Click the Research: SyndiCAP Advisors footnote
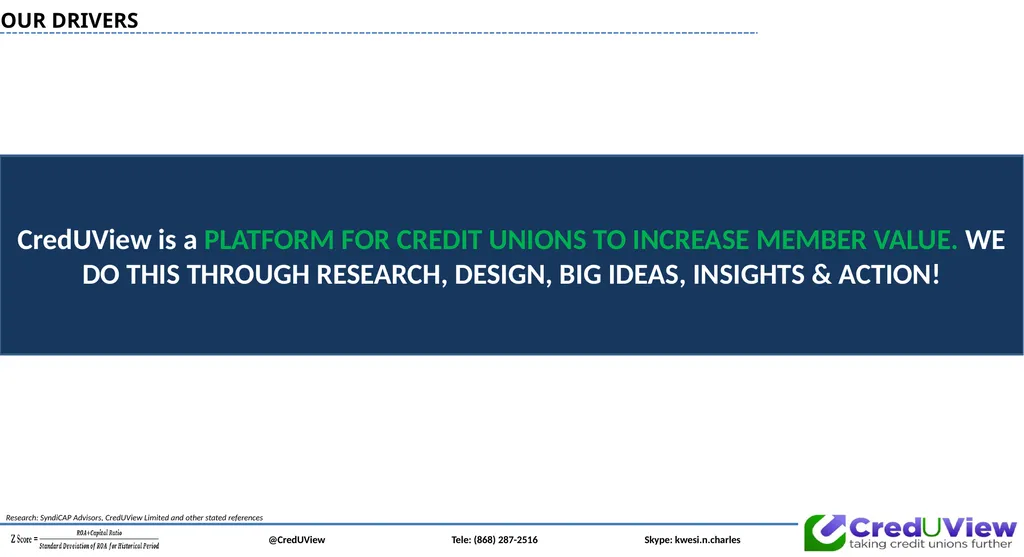This screenshot has height=557, width=1024. coord(134,517)
